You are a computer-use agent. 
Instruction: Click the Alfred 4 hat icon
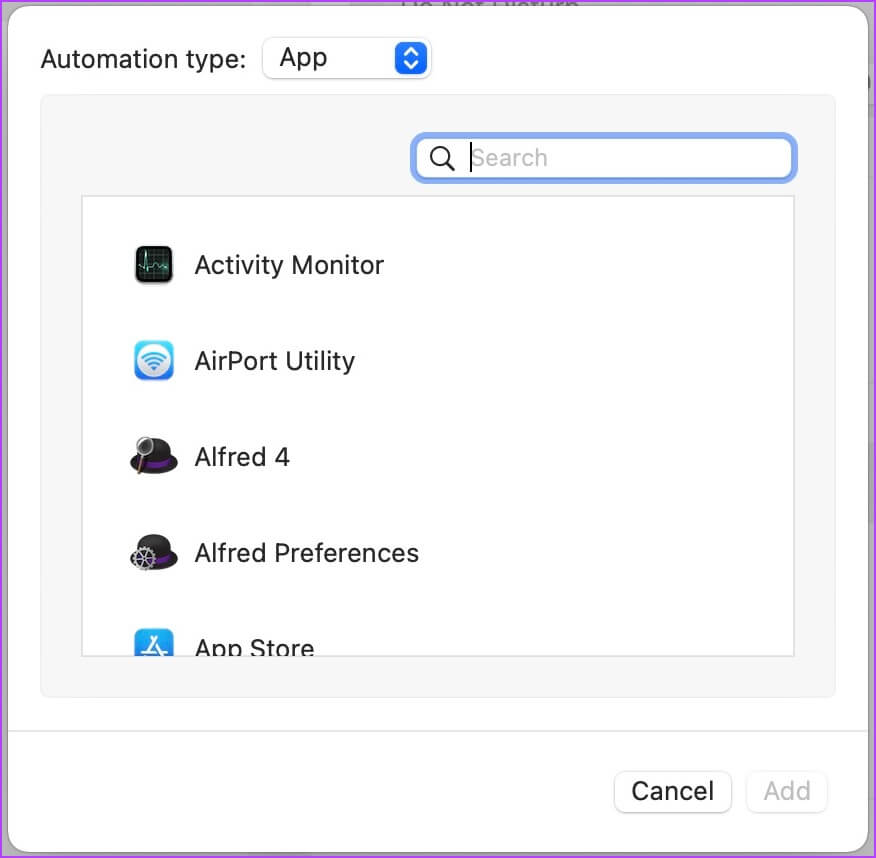[154, 456]
